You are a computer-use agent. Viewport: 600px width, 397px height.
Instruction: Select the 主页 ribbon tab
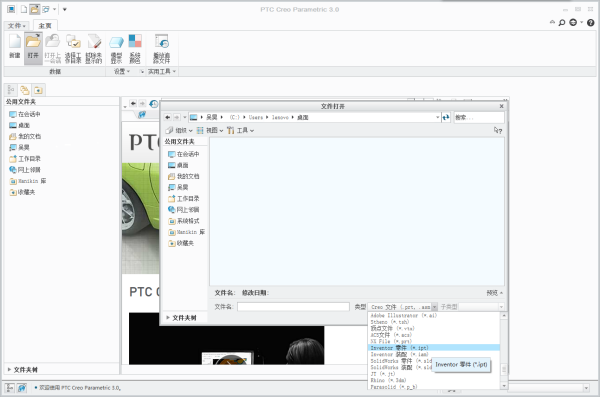tap(45, 26)
